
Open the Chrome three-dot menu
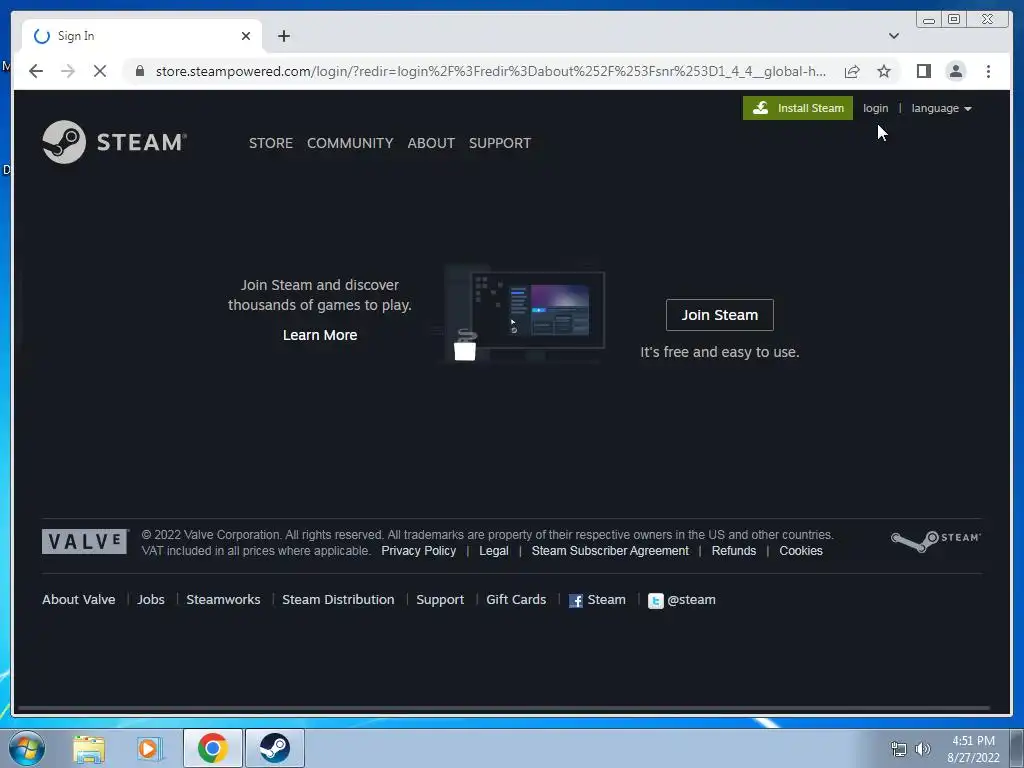point(988,71)
